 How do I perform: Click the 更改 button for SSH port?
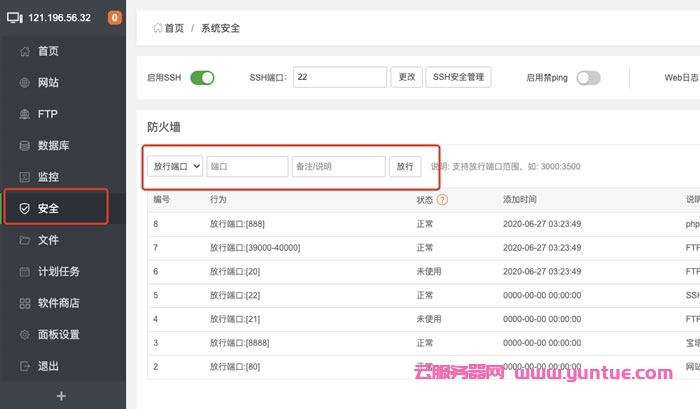[406, 77]
